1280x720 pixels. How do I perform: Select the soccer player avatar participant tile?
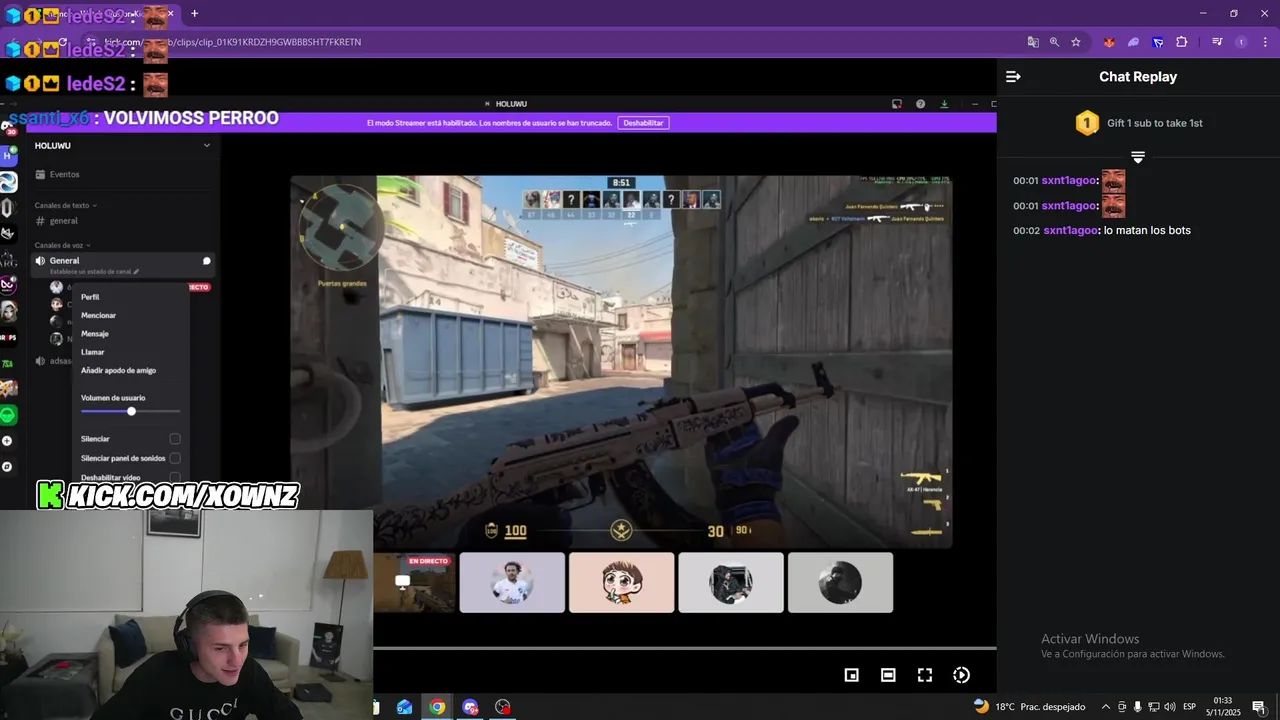[x=512, y=583]
